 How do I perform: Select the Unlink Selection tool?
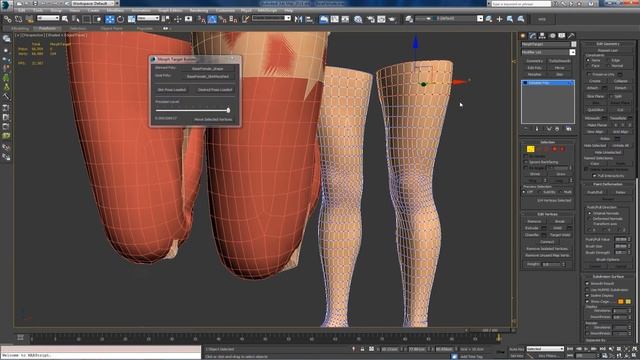tap(18, 19)
